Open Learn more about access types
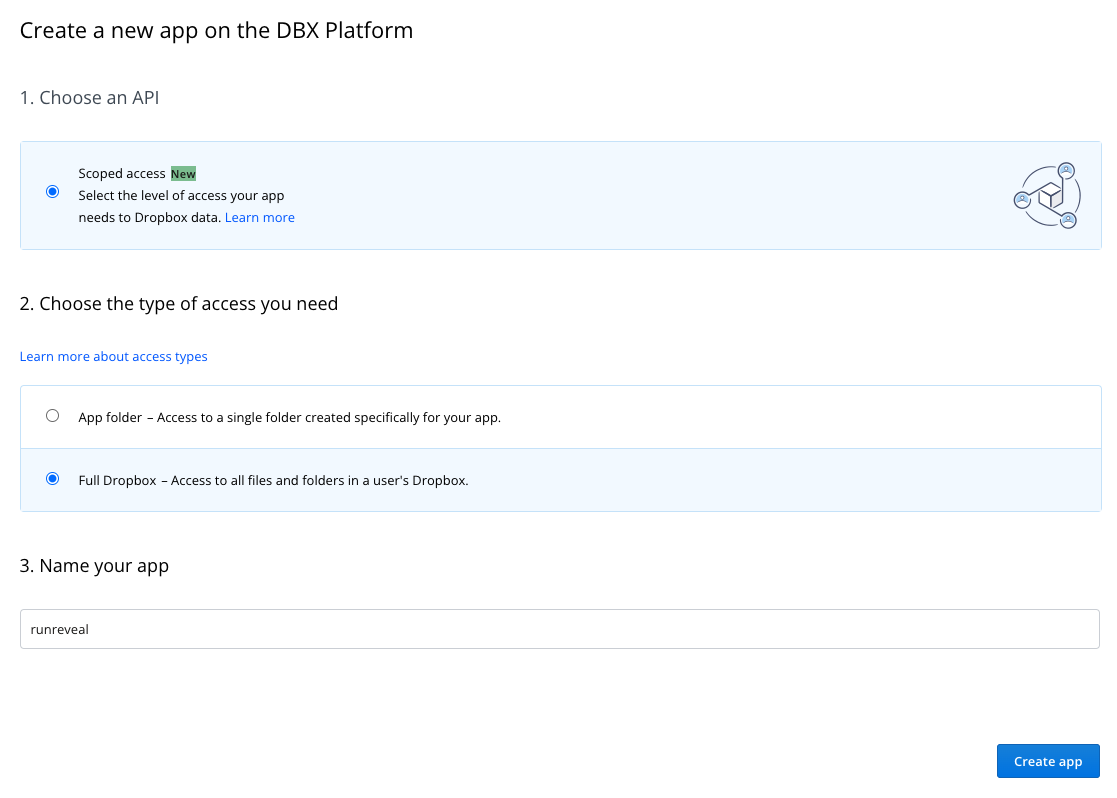Viewport: 1117px width, 798px height. [x=113, y=356]
